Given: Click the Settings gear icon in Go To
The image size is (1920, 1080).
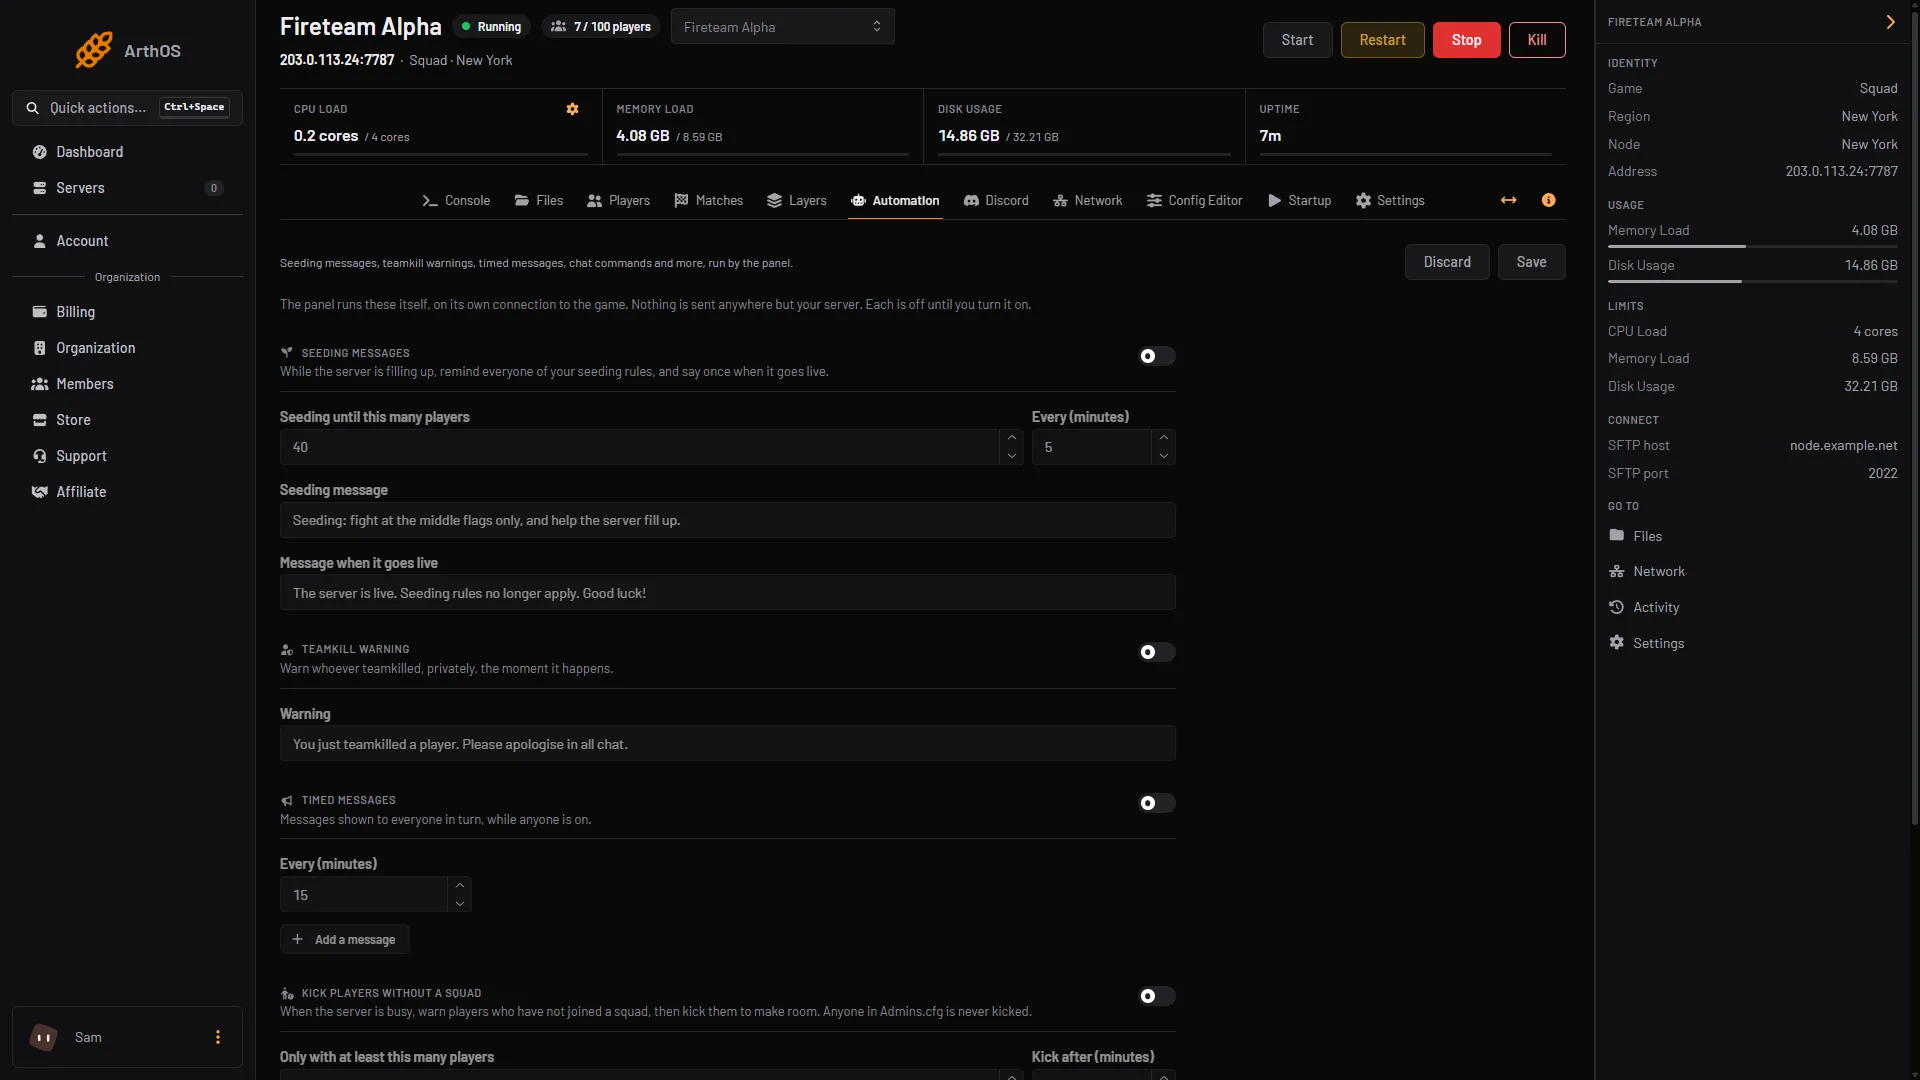Looking at the screenshot, I should [x=1617, y=643].
